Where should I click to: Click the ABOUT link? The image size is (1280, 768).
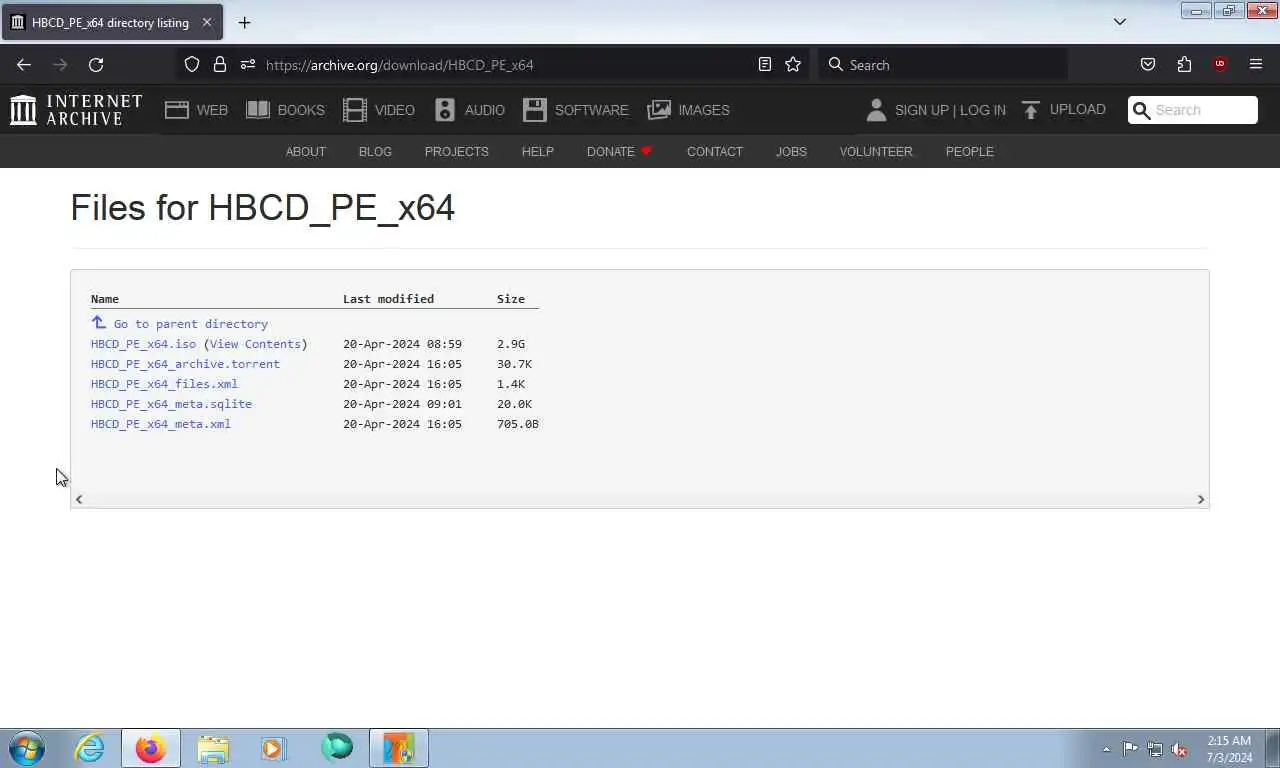(x=306, y=152)
